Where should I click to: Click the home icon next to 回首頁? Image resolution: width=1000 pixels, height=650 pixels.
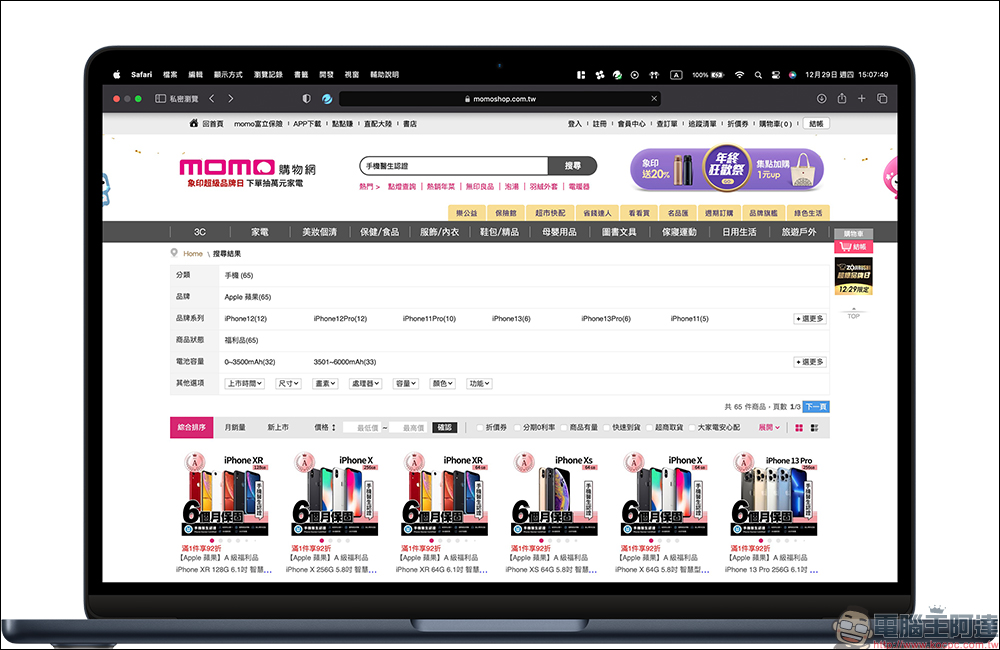coord(194,123)
